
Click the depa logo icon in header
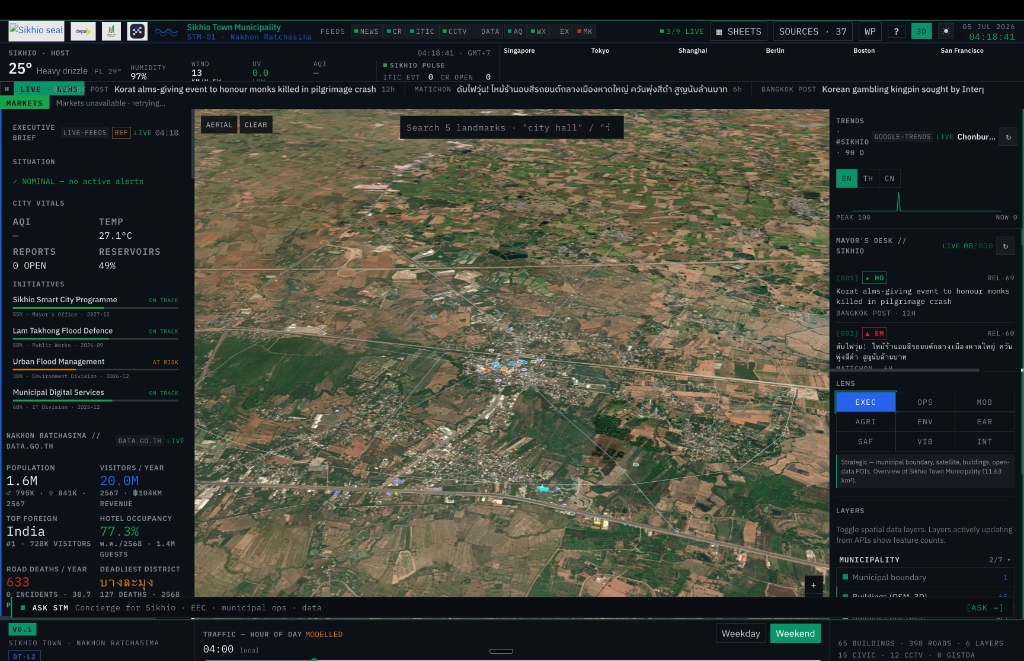click(x=83, y=31)
